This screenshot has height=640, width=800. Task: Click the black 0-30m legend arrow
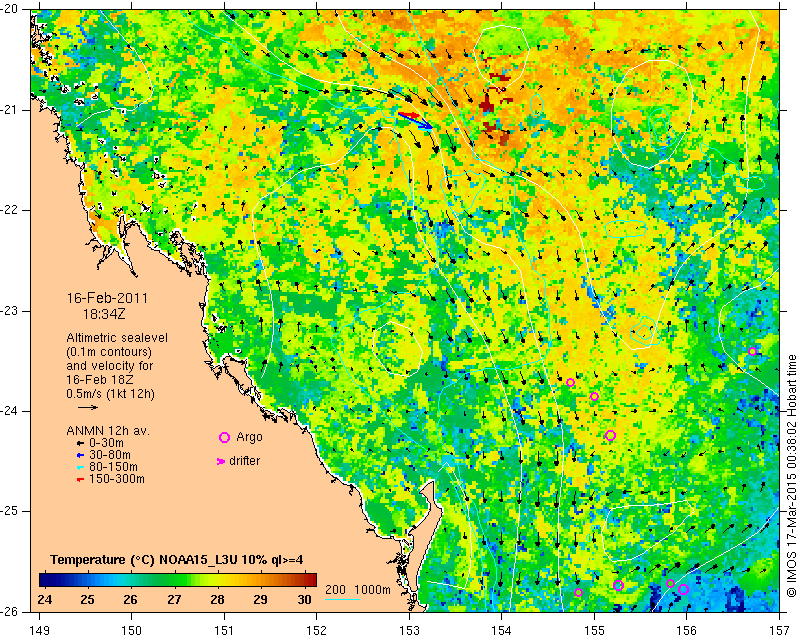point(80,443)
